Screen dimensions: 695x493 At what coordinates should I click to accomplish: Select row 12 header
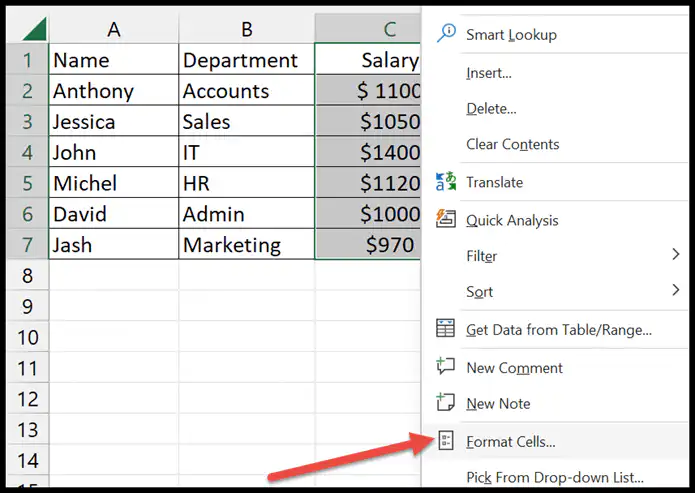pyautogui.click(x=27, y=398)
